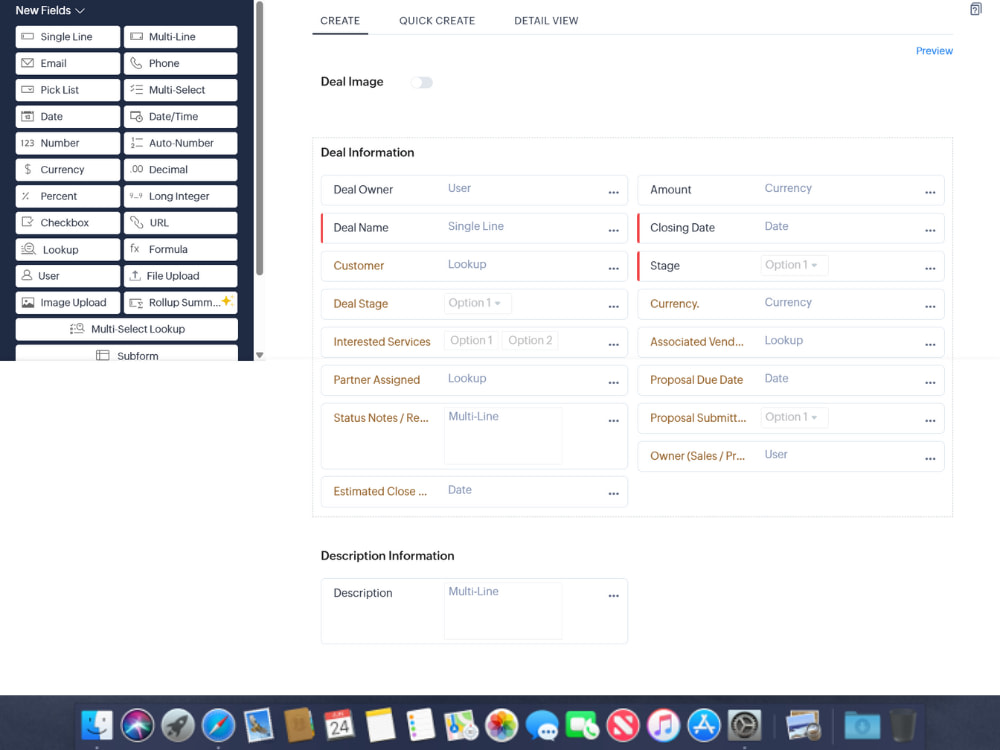Choose the Image Upload field icon
Image resolution: width=1000 pixels, height=750 pixels.
click(27, 303)
